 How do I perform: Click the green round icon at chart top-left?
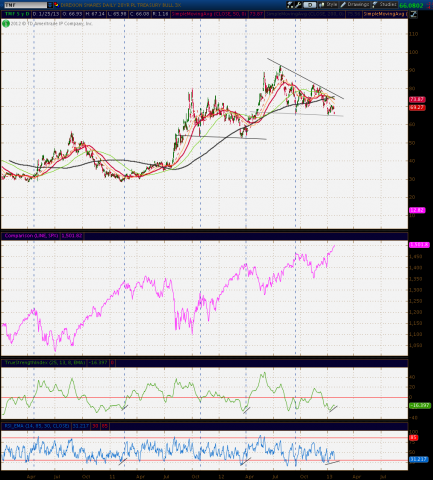[x=6, y=24]
